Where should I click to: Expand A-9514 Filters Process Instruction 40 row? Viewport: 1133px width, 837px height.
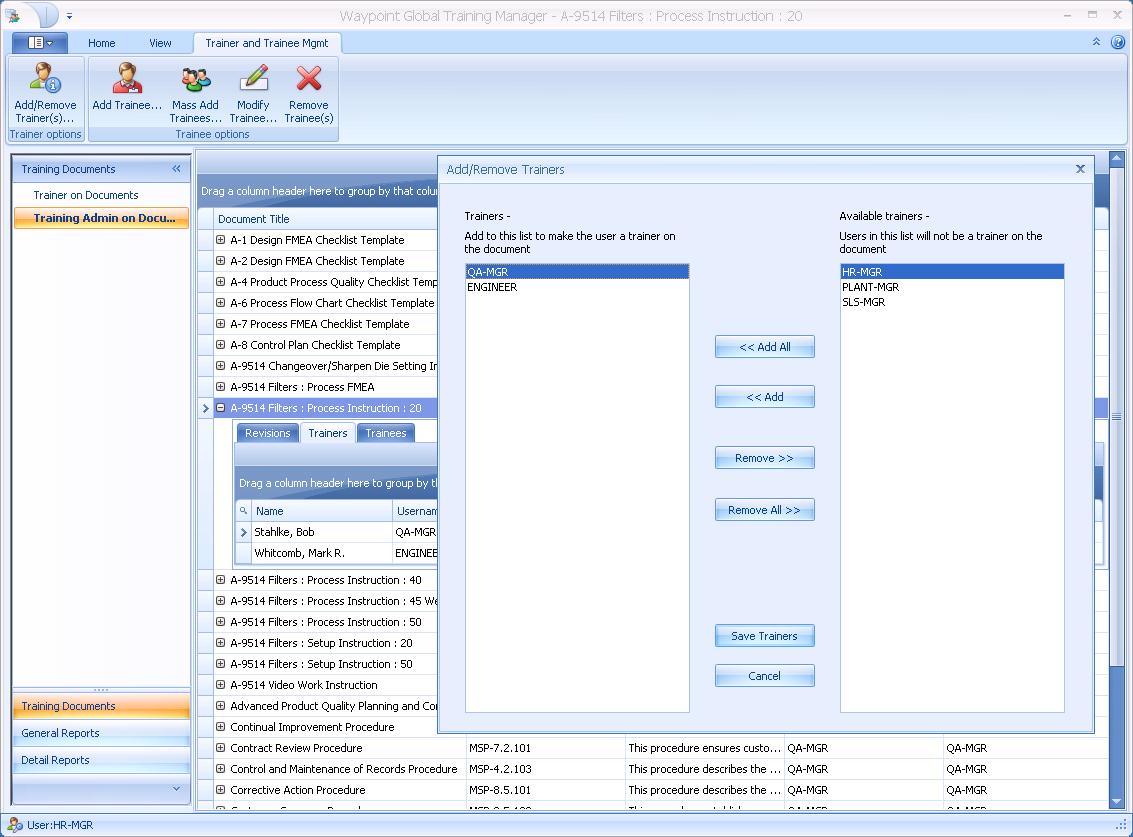pos(220,579)
